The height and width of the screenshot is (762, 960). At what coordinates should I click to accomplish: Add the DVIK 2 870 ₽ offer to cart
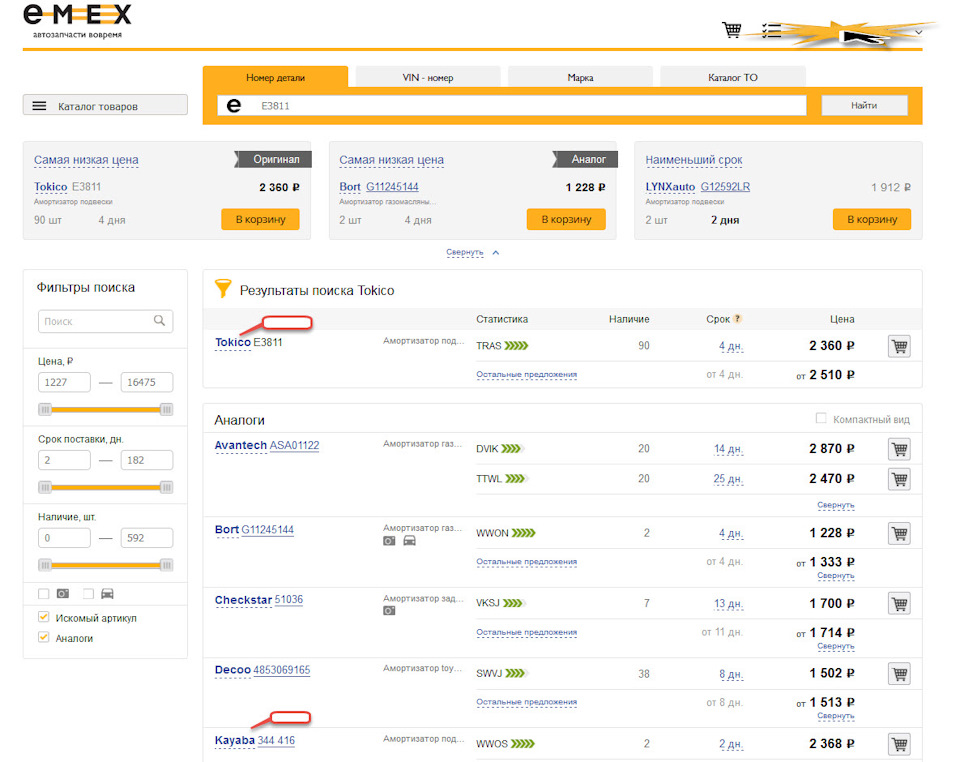point(899,449)
